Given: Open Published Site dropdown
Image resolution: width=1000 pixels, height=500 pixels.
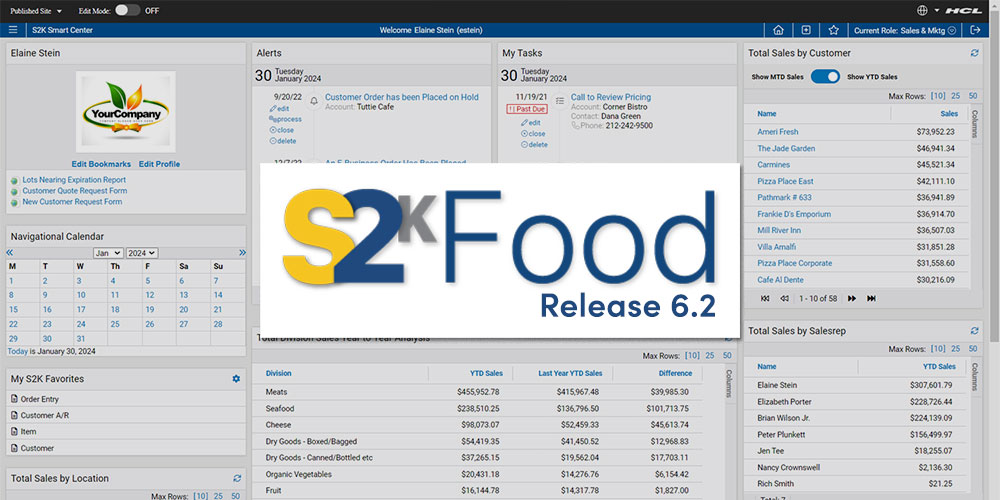Looking at the screenshot, I should click(36, 11).
